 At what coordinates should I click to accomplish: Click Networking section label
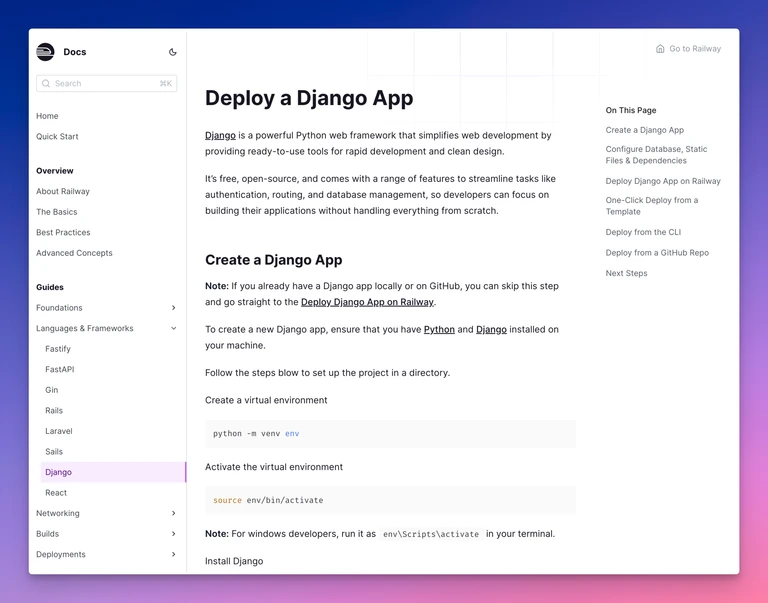[58, 513]
